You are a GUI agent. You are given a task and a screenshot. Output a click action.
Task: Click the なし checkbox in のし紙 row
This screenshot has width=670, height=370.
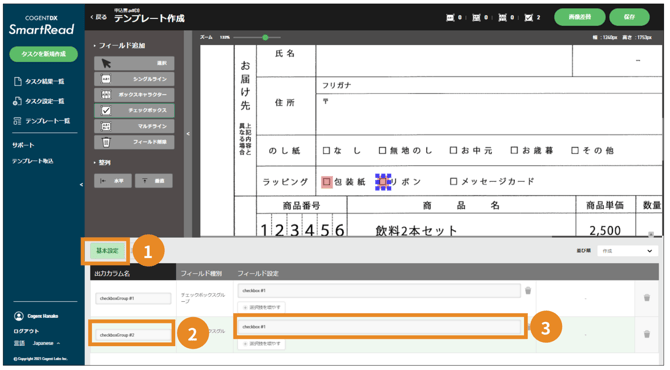(326, 150)
